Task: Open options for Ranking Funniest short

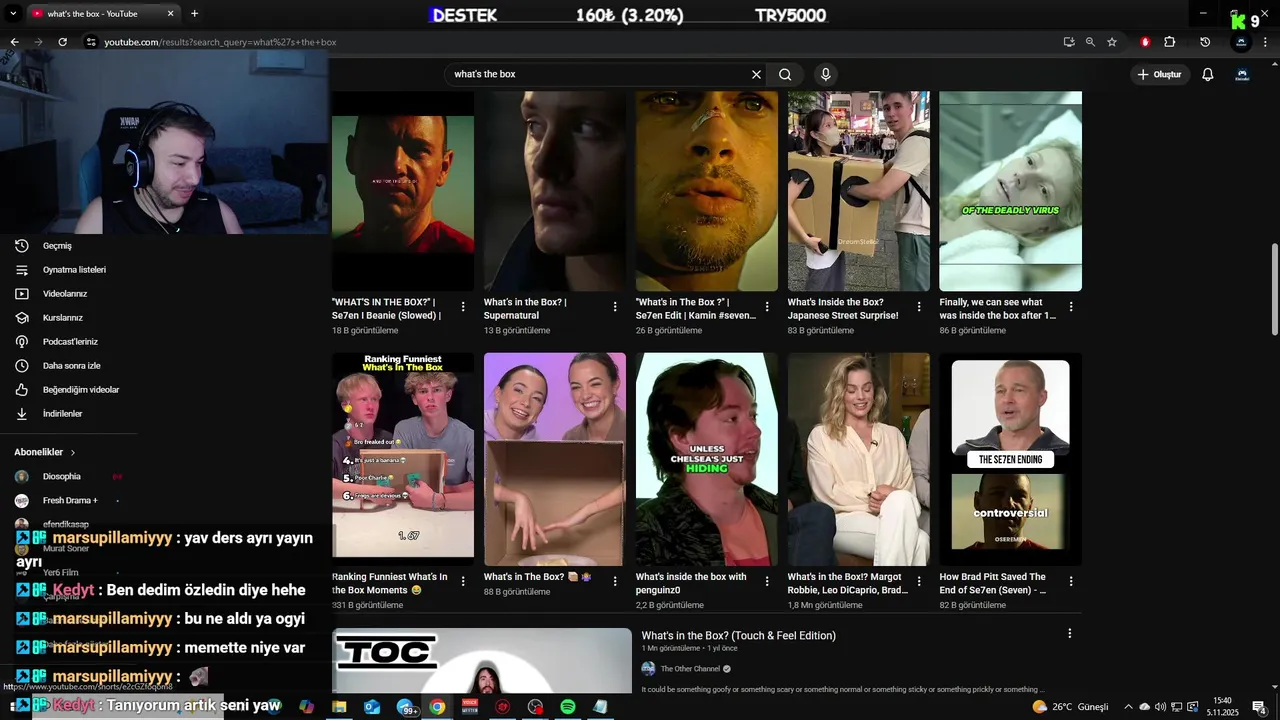Action: tap(463, 581)
